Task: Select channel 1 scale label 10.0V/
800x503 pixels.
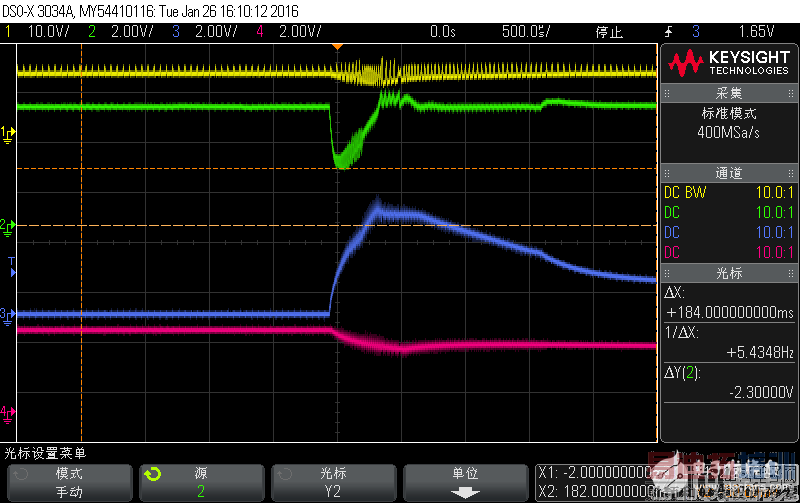Action: pos(48,32)
